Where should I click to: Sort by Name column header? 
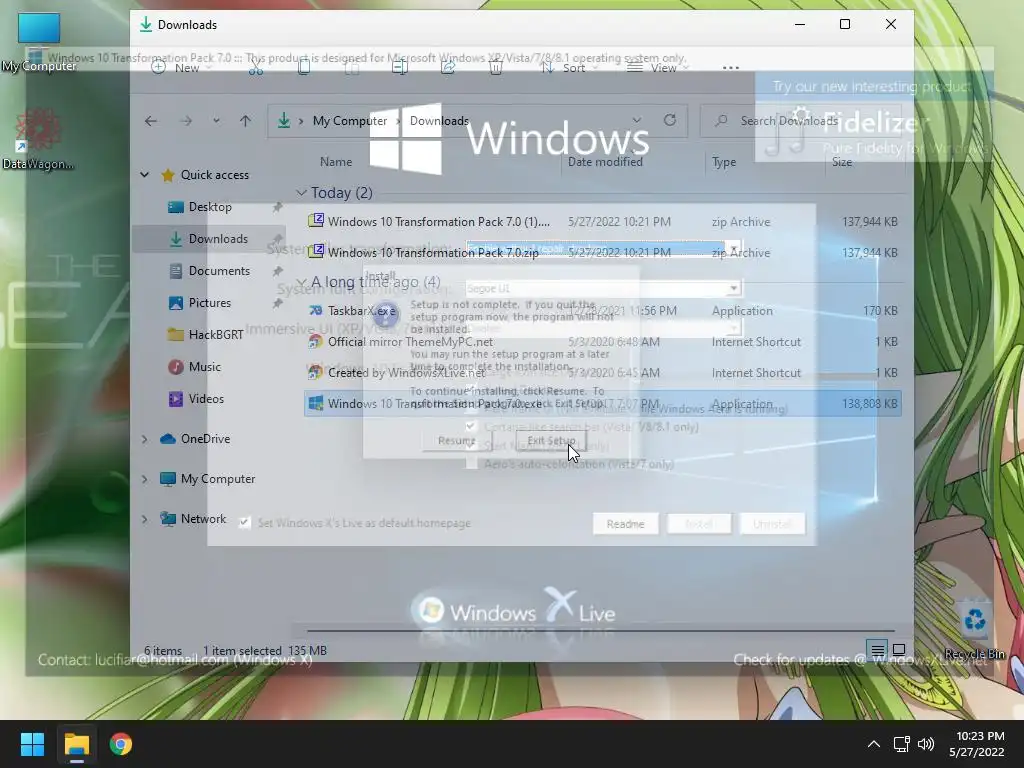pos(336,162)
